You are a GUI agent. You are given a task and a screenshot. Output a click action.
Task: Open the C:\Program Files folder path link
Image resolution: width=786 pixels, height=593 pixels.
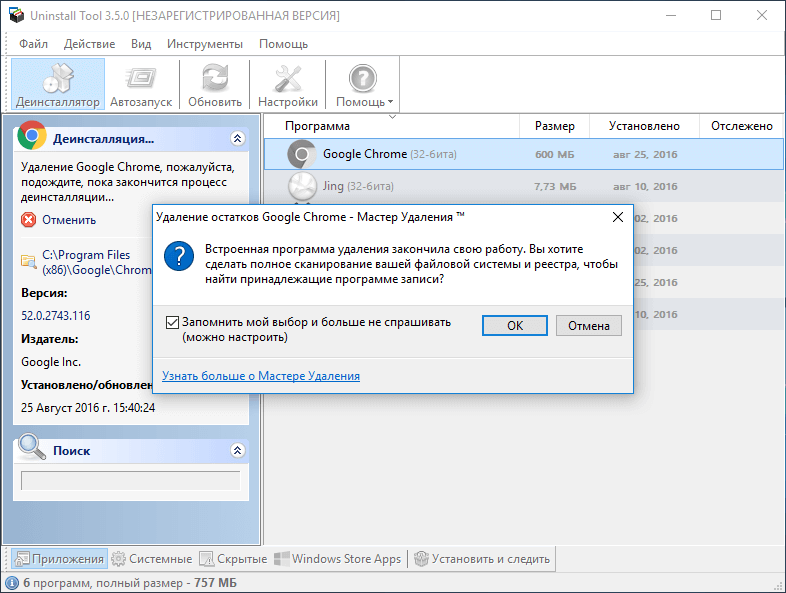pos(97,262)
